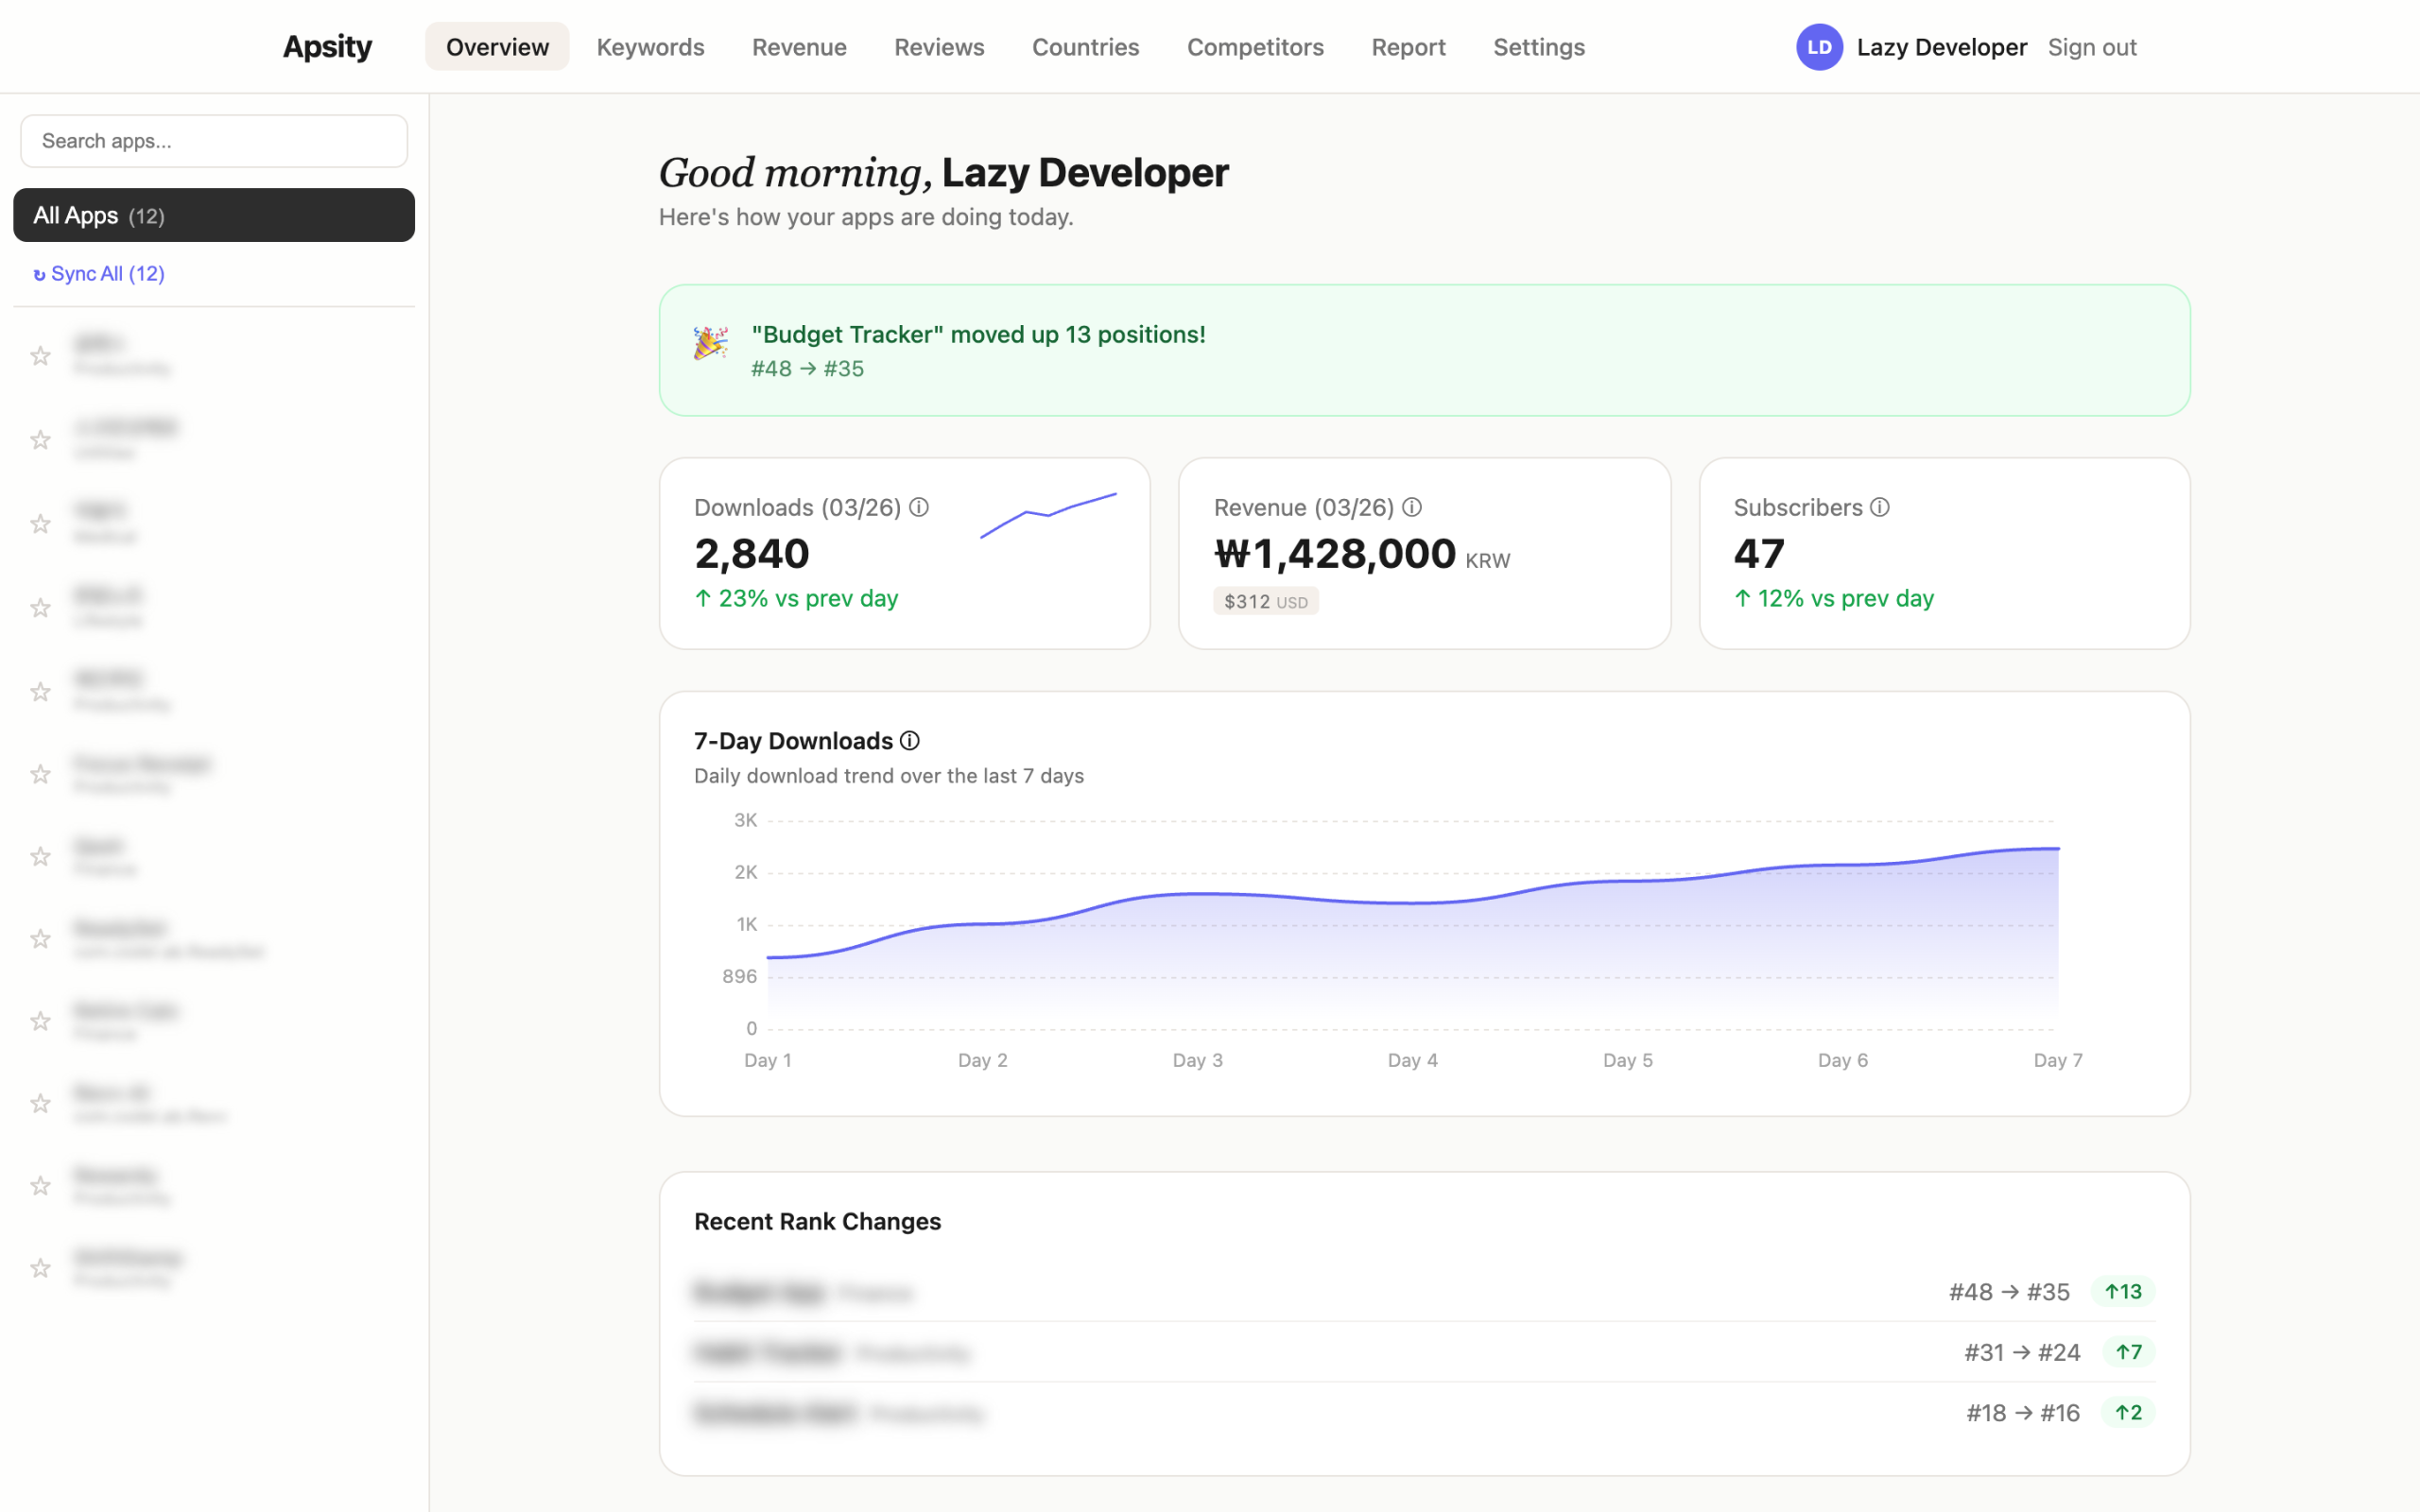Screen dimensions: 2420x1512
Task: Click the Sign out link
Action: click(x=2092, y=47)
